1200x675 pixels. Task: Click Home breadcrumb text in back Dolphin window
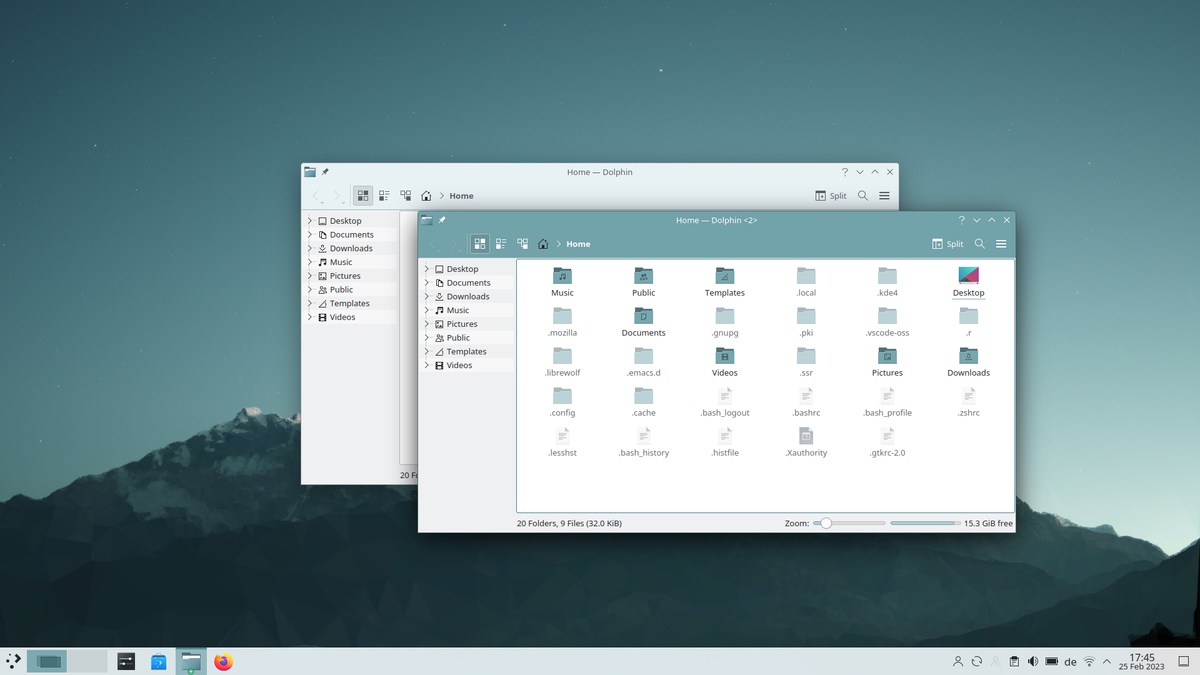461,196
